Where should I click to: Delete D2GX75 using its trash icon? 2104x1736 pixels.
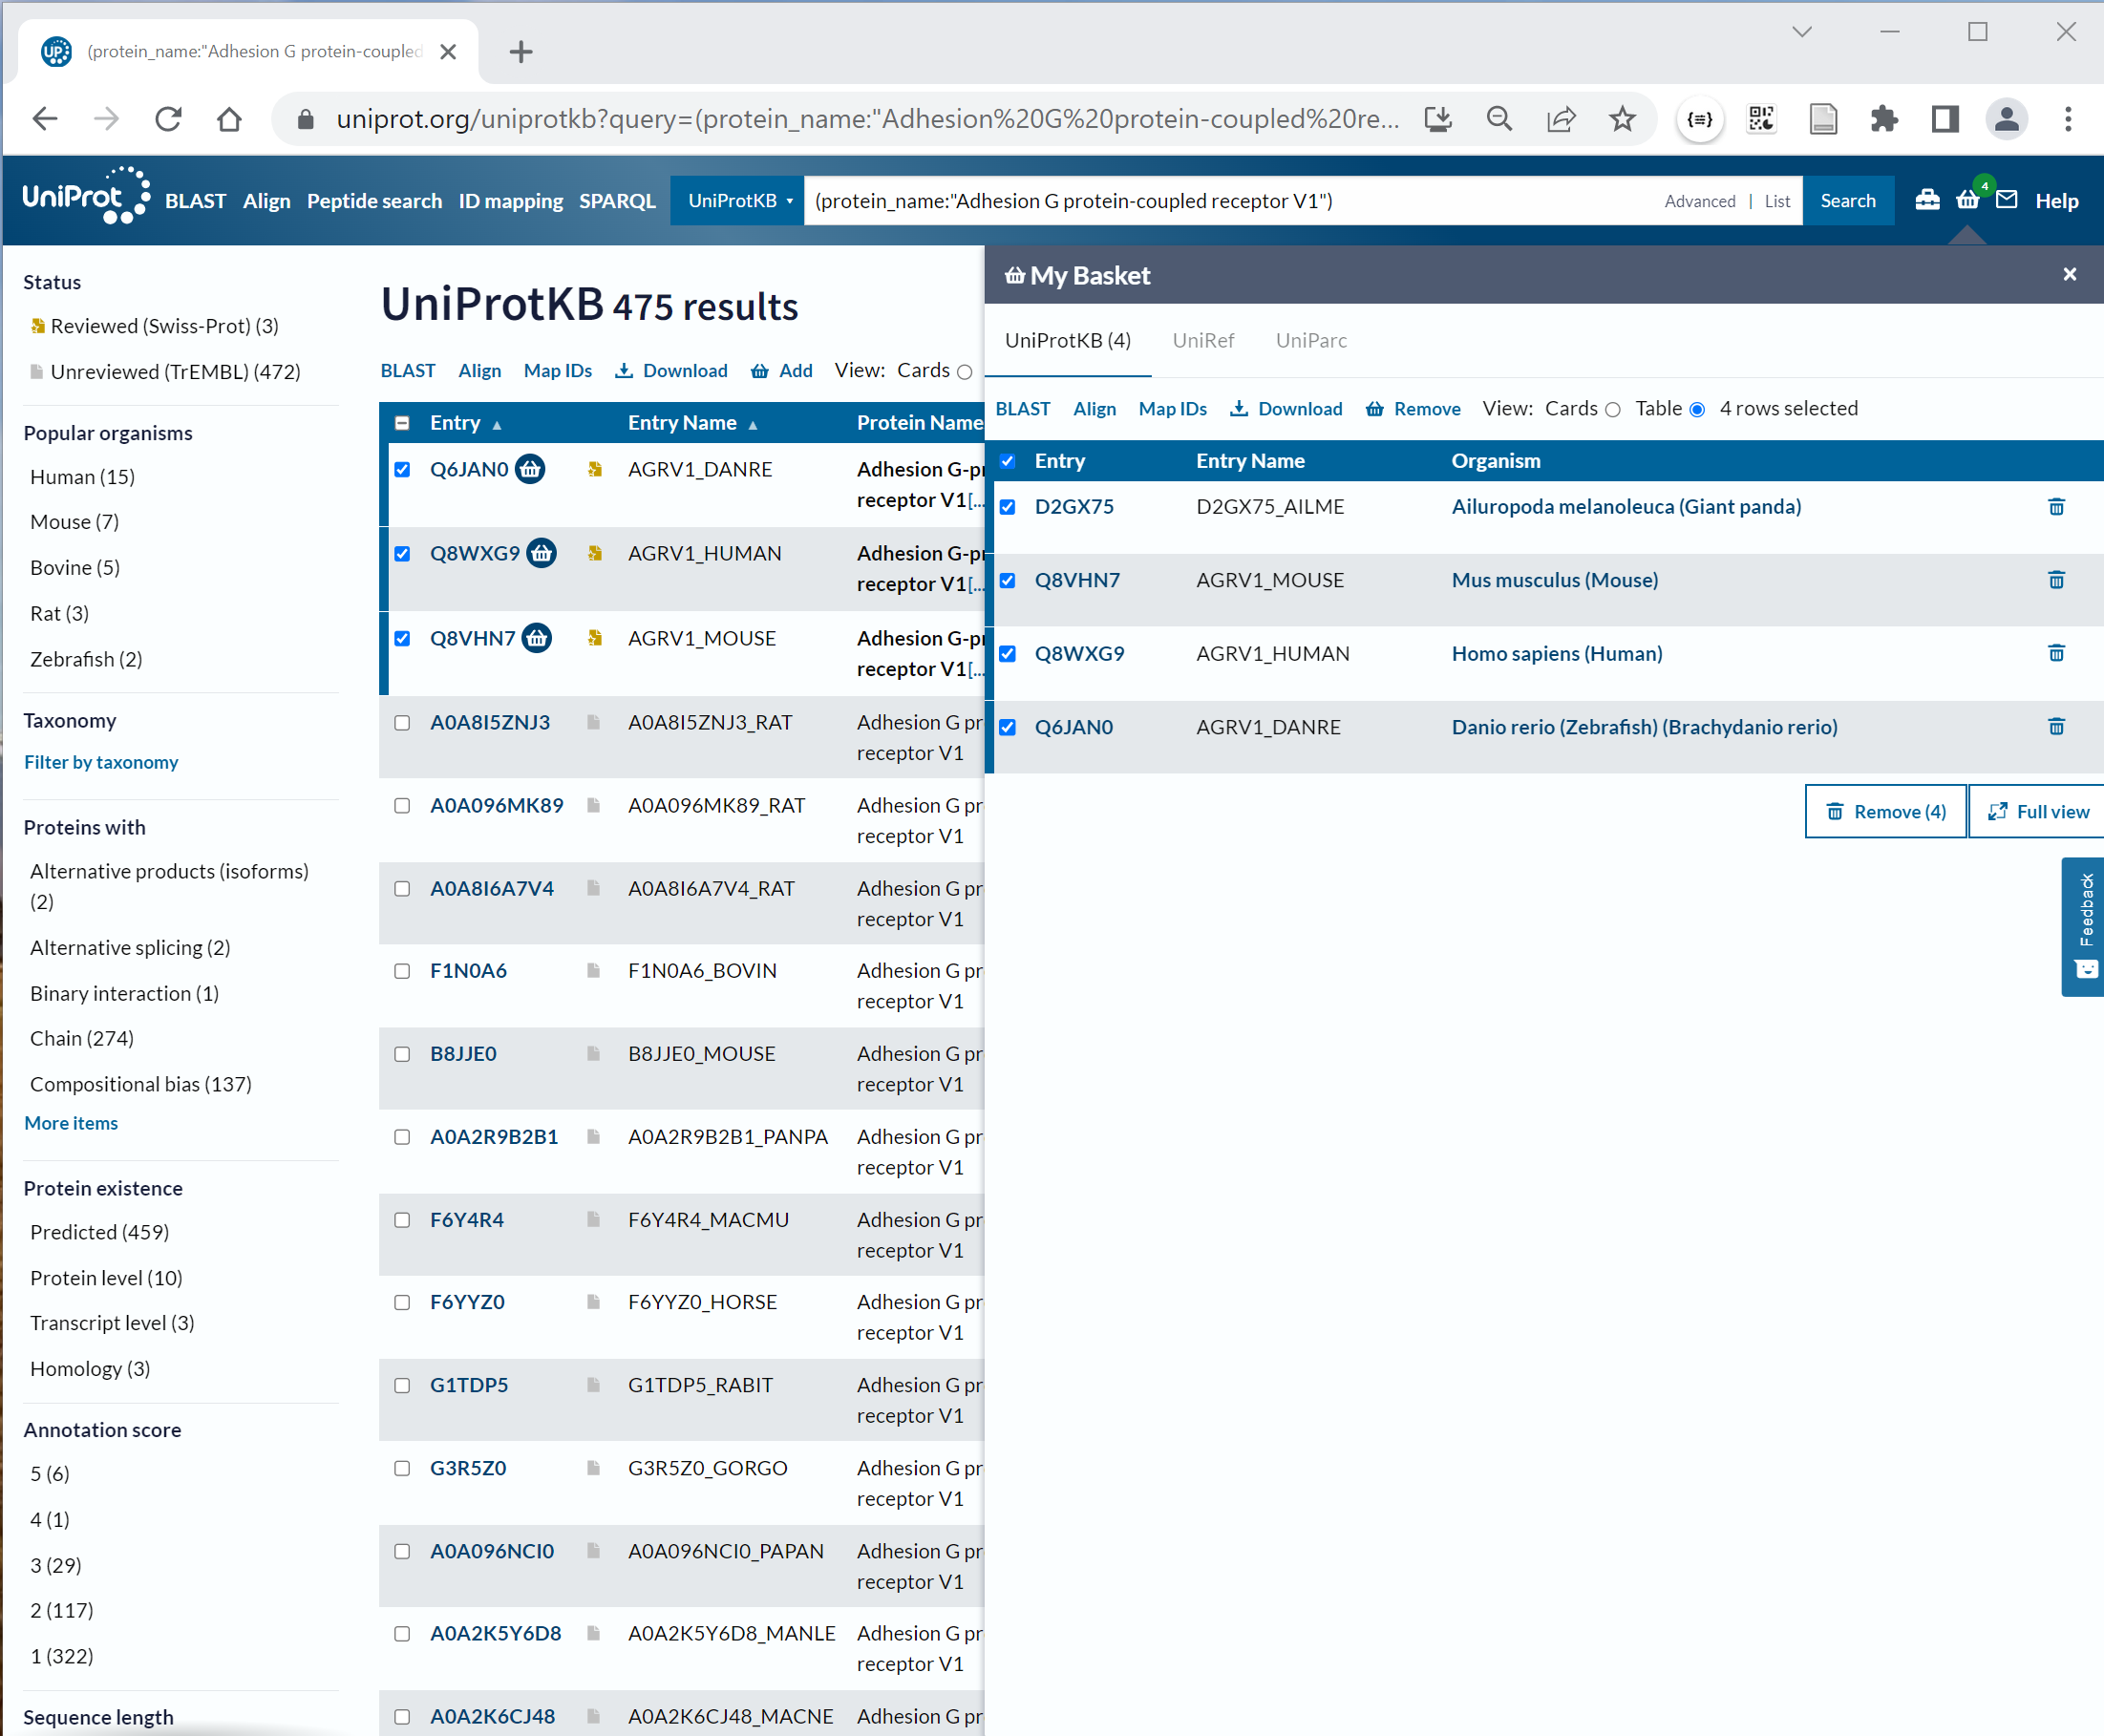(2056, 506)
